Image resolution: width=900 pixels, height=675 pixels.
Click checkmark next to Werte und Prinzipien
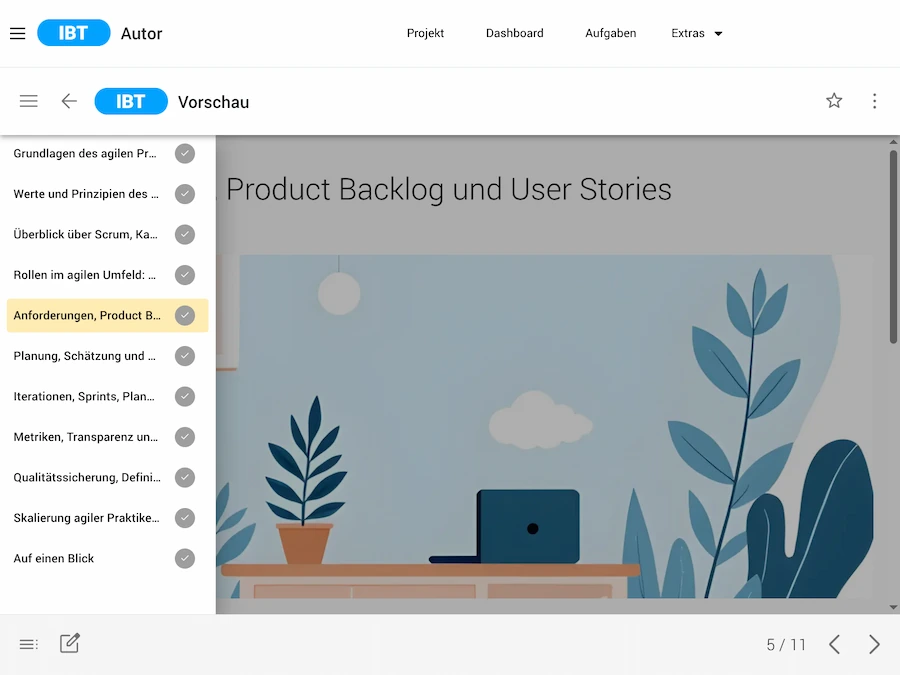185,194
